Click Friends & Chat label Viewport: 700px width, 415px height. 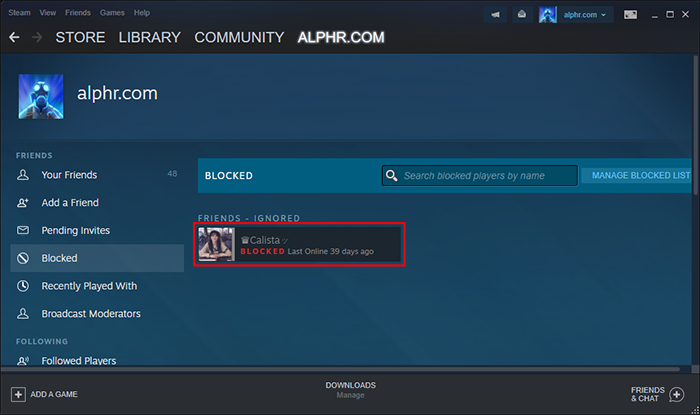647,394
